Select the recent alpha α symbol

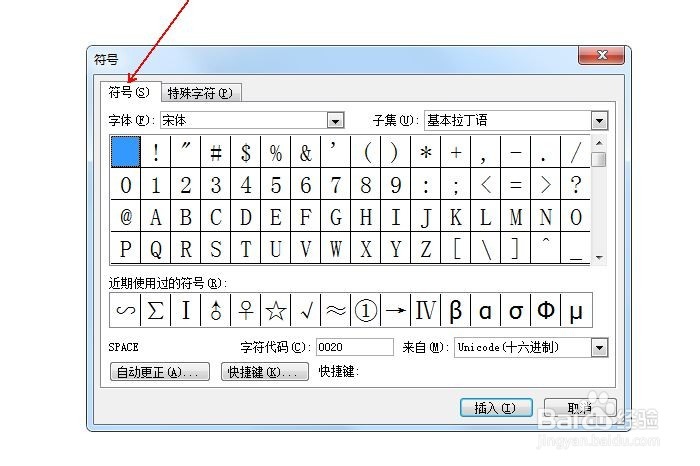pos(486,310)
